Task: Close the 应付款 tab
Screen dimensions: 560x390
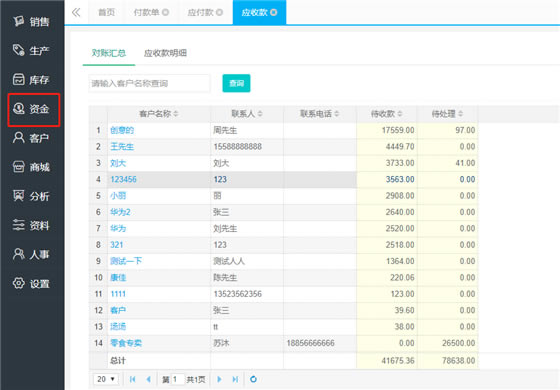Action: [x=219, y=12]
